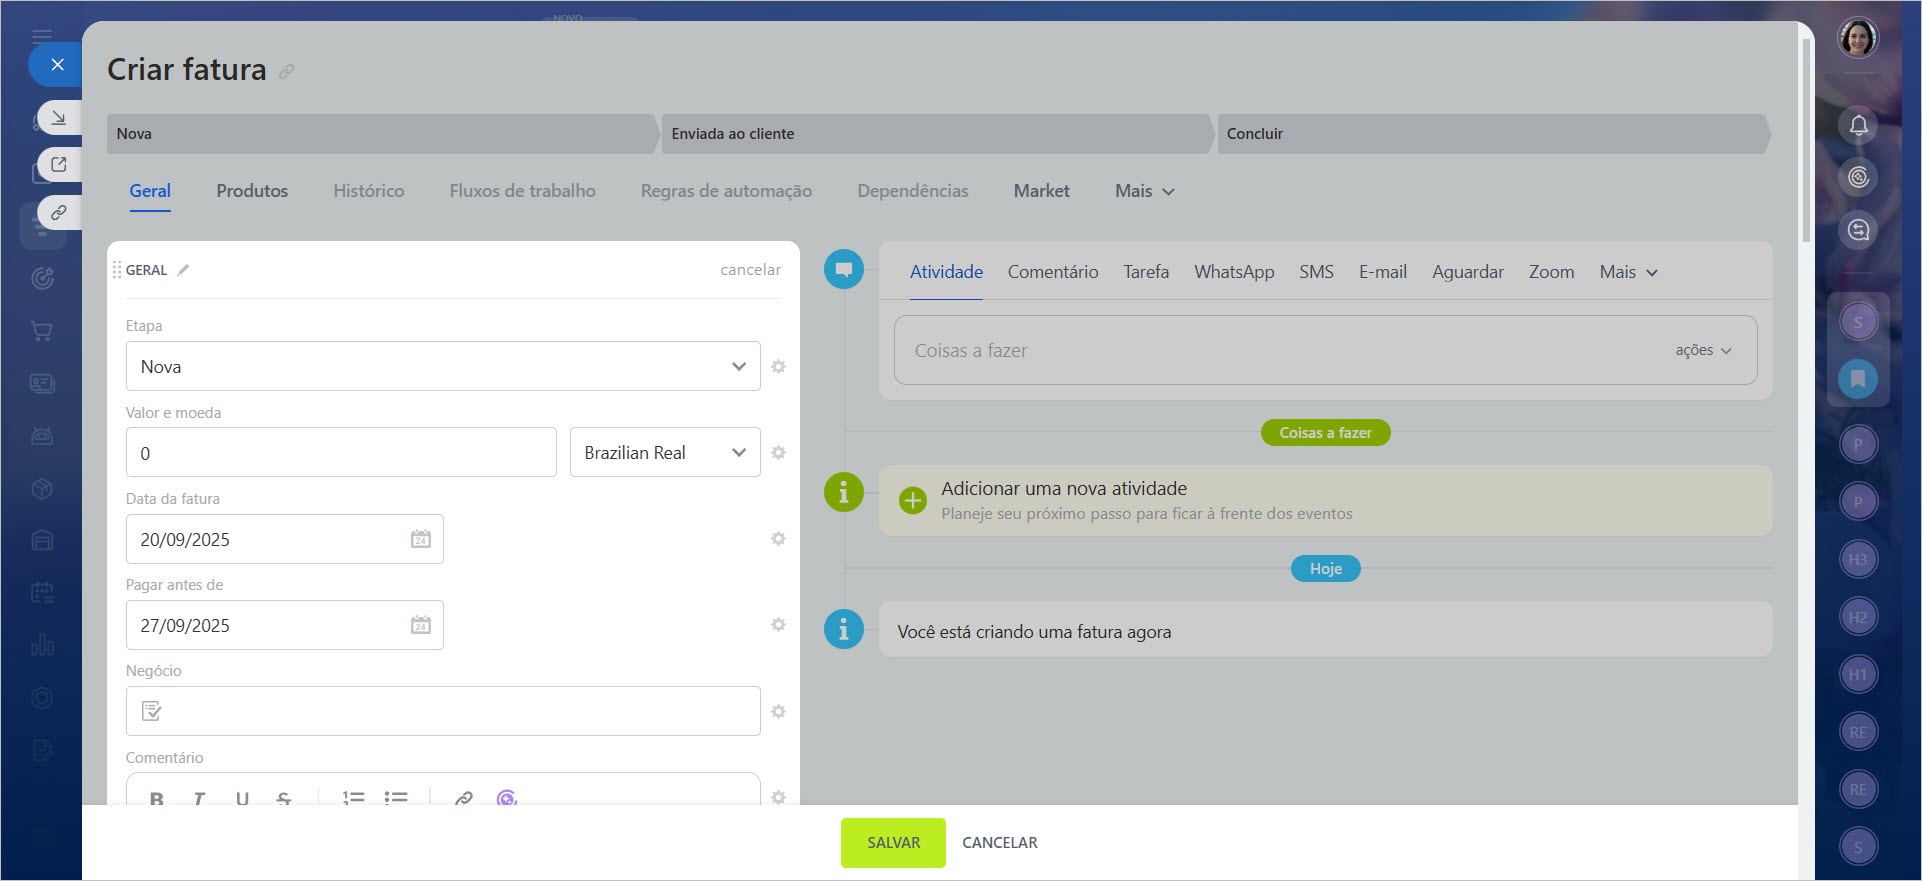Image resolution: width=1922 pixels, height=881 pixels.
Task: Expand the ações dropdown in activity box
Action: pos(1702,351)
